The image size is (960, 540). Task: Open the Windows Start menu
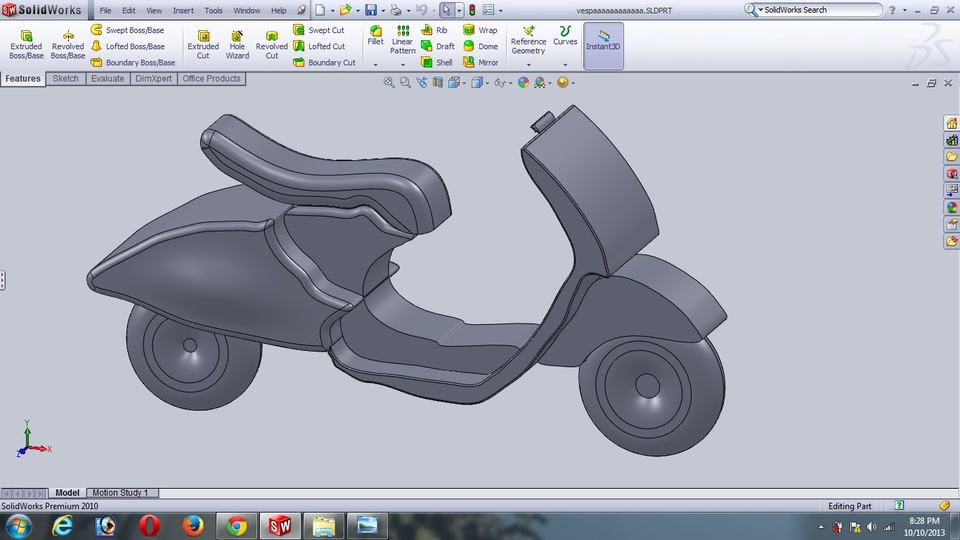[x=18, y=526]
